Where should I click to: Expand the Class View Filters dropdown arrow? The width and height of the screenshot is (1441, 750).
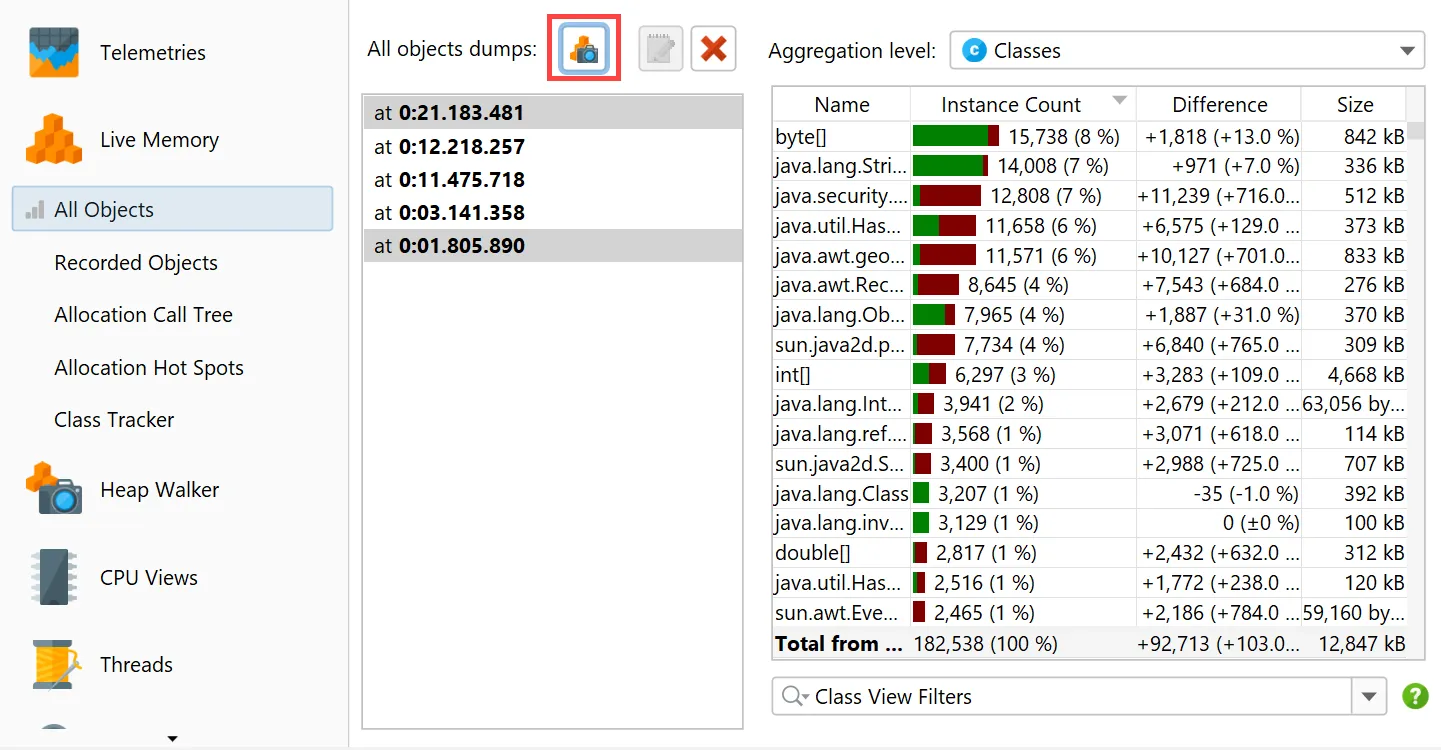click(x=1369, y=696)
